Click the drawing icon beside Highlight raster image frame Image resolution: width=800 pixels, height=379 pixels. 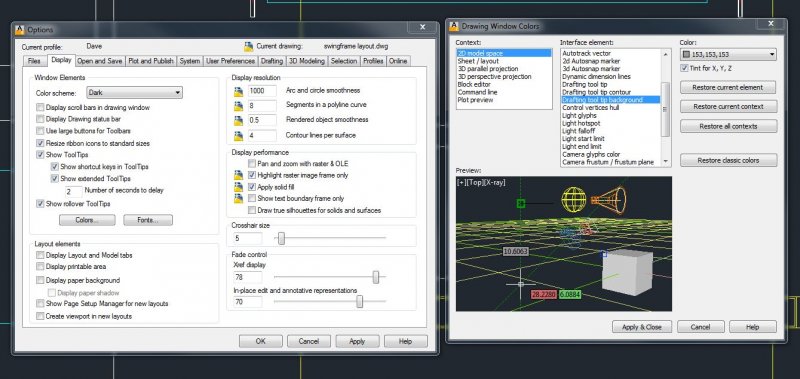coord(238,175)
